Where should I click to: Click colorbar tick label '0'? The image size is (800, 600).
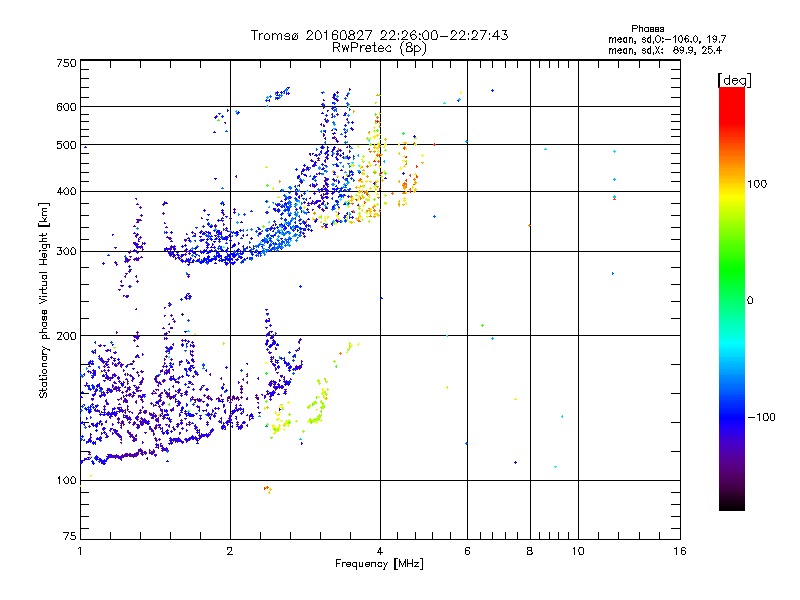tap(750, 301)
